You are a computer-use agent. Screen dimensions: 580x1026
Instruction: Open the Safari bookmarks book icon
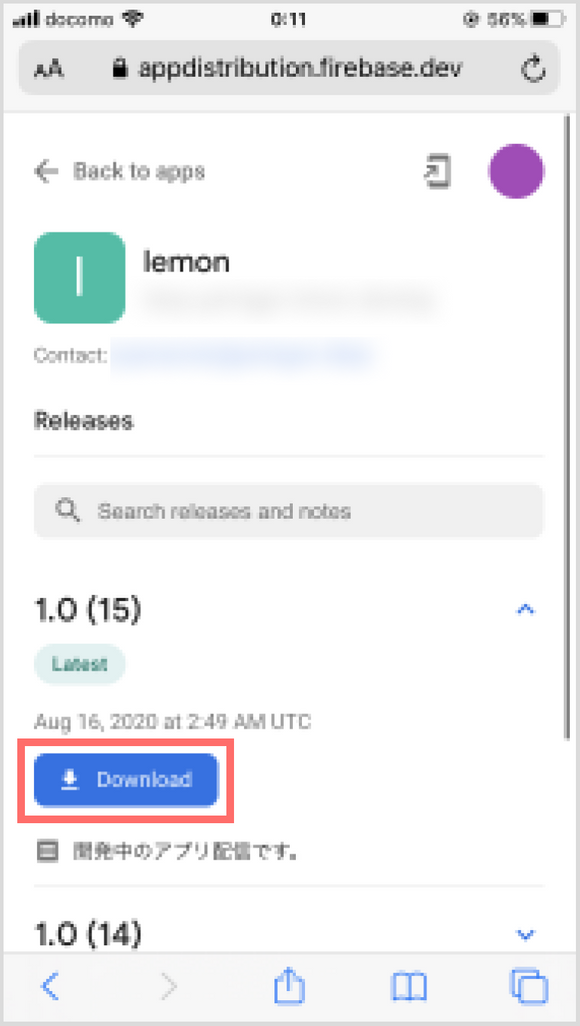point(408,985)
